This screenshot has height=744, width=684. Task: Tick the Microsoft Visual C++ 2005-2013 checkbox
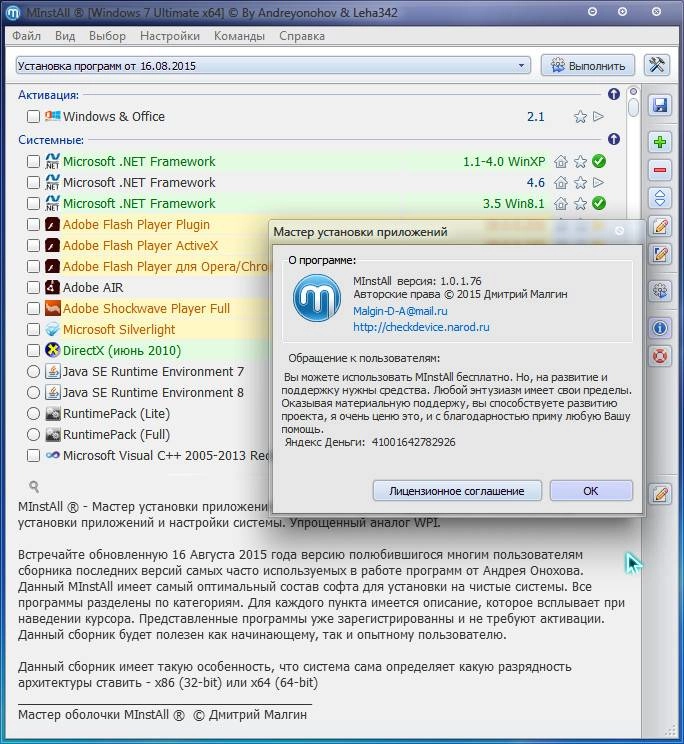coord(33,456)
